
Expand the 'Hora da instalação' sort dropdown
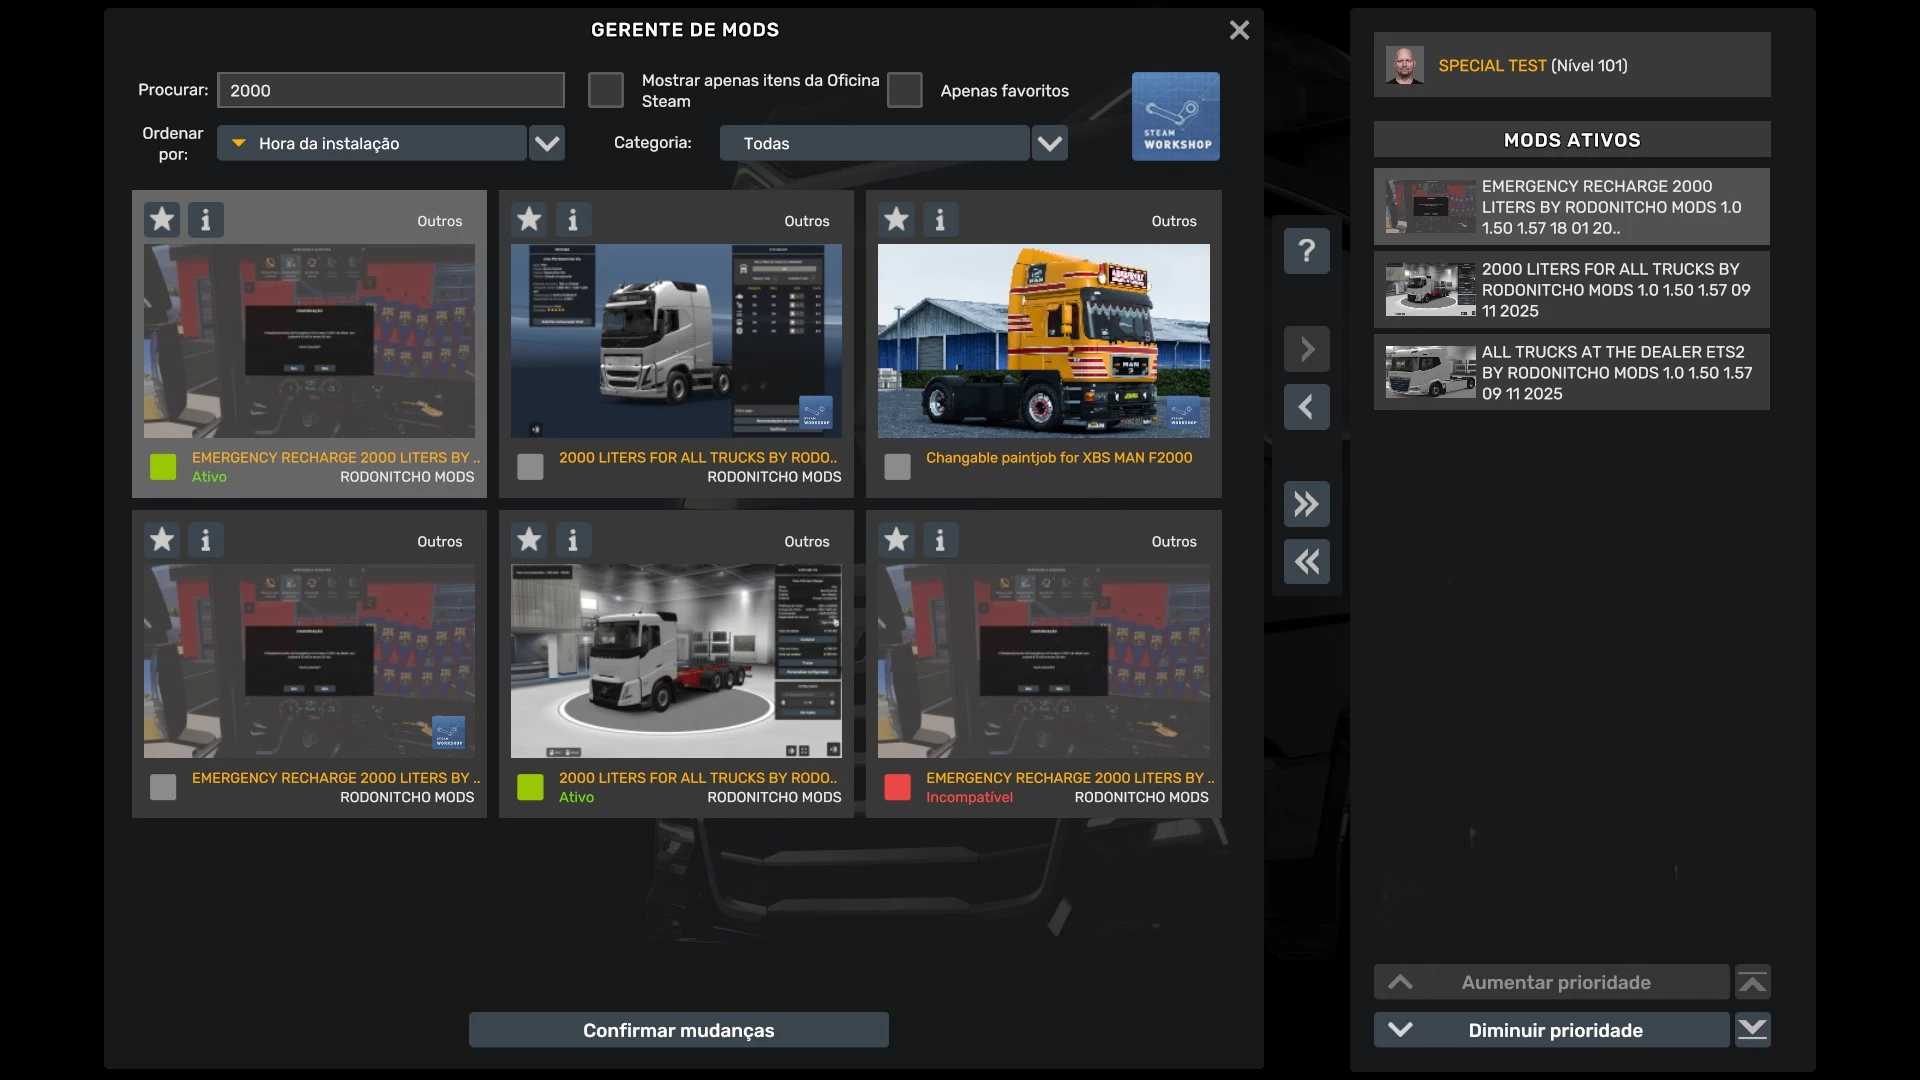point(547,143)
